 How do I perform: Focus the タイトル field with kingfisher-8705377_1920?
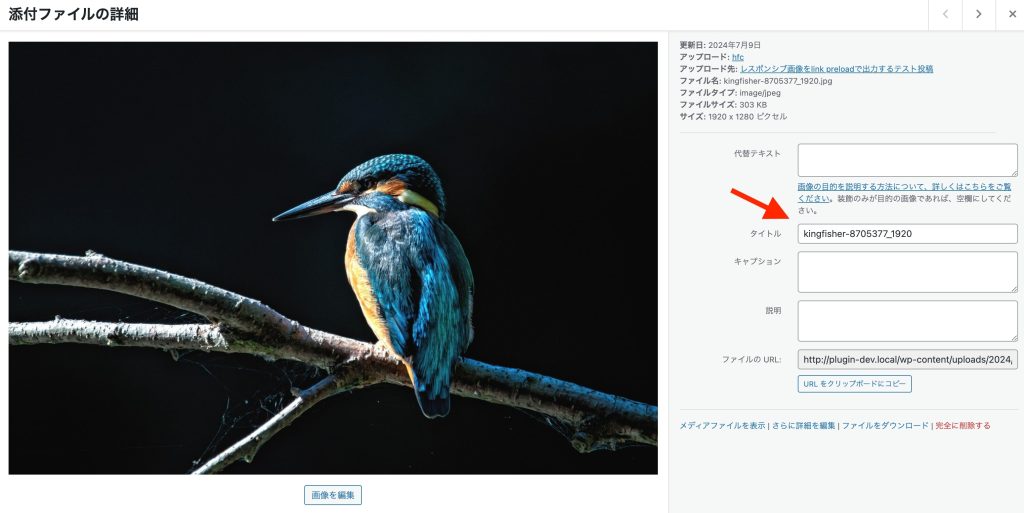907,234
